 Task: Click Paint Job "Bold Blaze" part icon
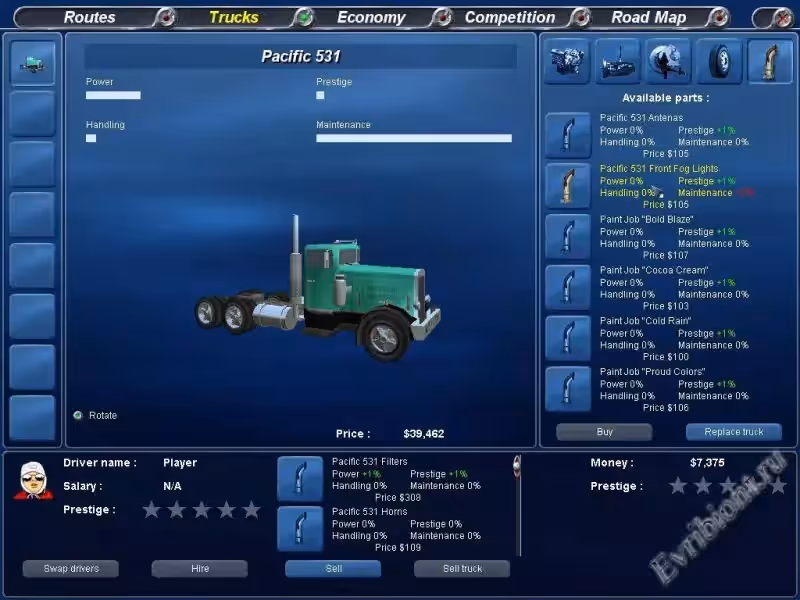click(568, 237)
